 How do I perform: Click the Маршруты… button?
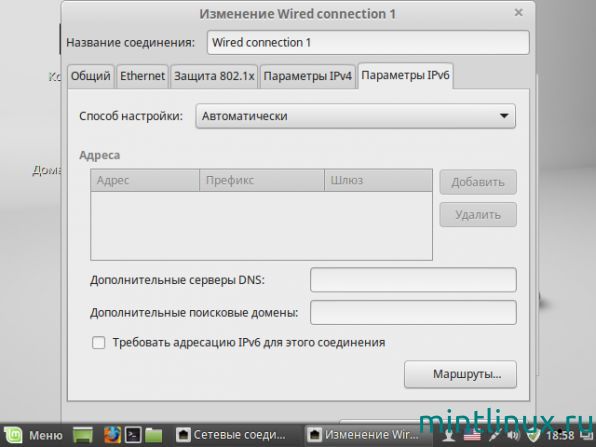[460, 374]
